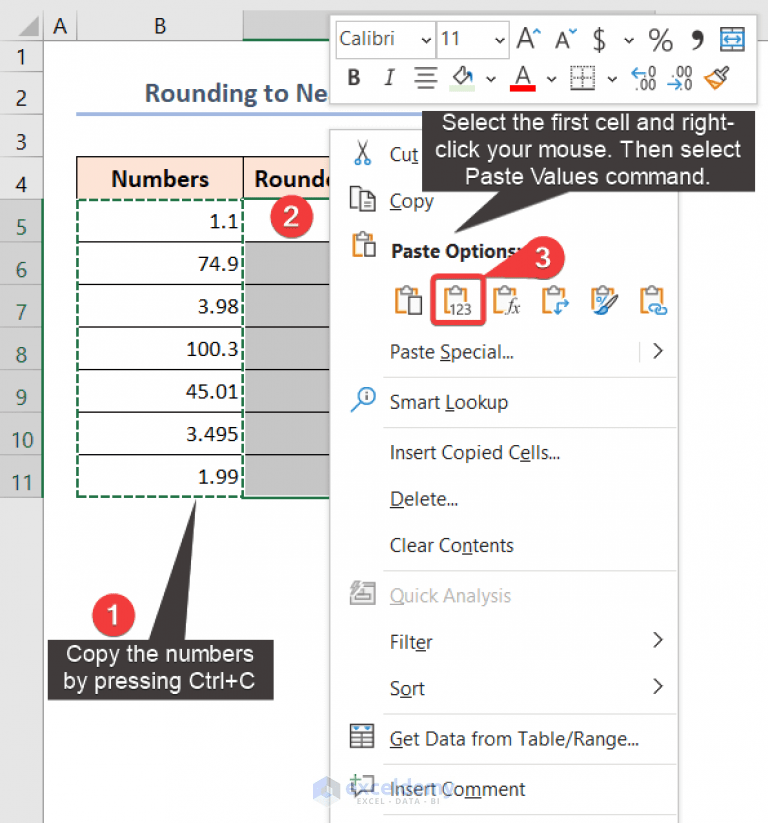Viewport: 768px width, 823px height.
Task: Click the Fill Color bucket icon
Action: pos(462,78)
